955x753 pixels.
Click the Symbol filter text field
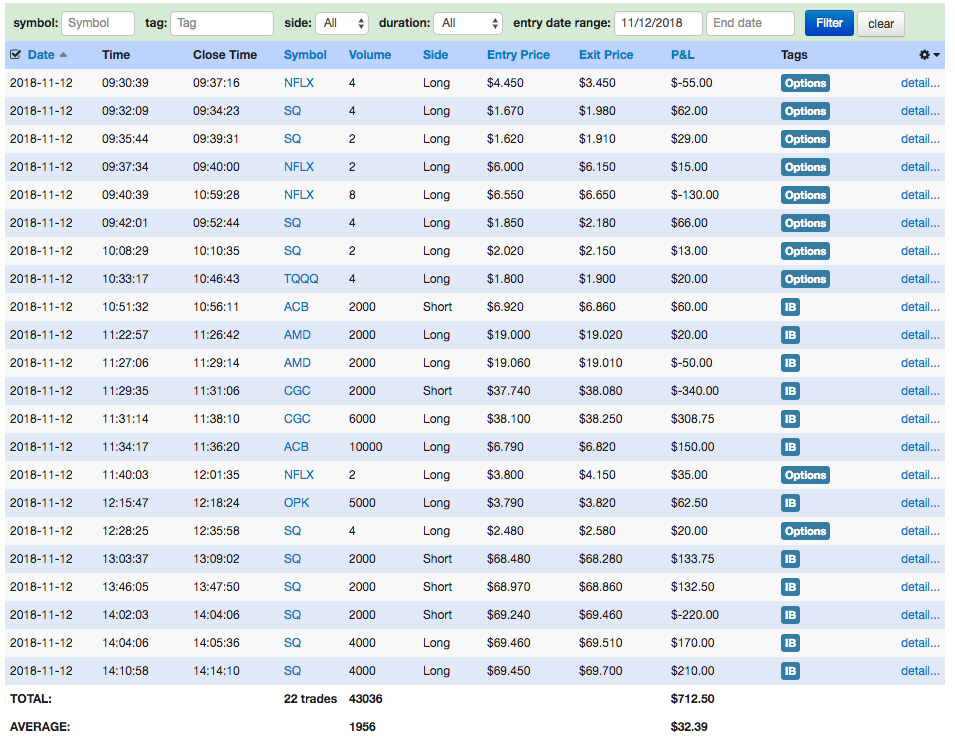click(98, 23)
